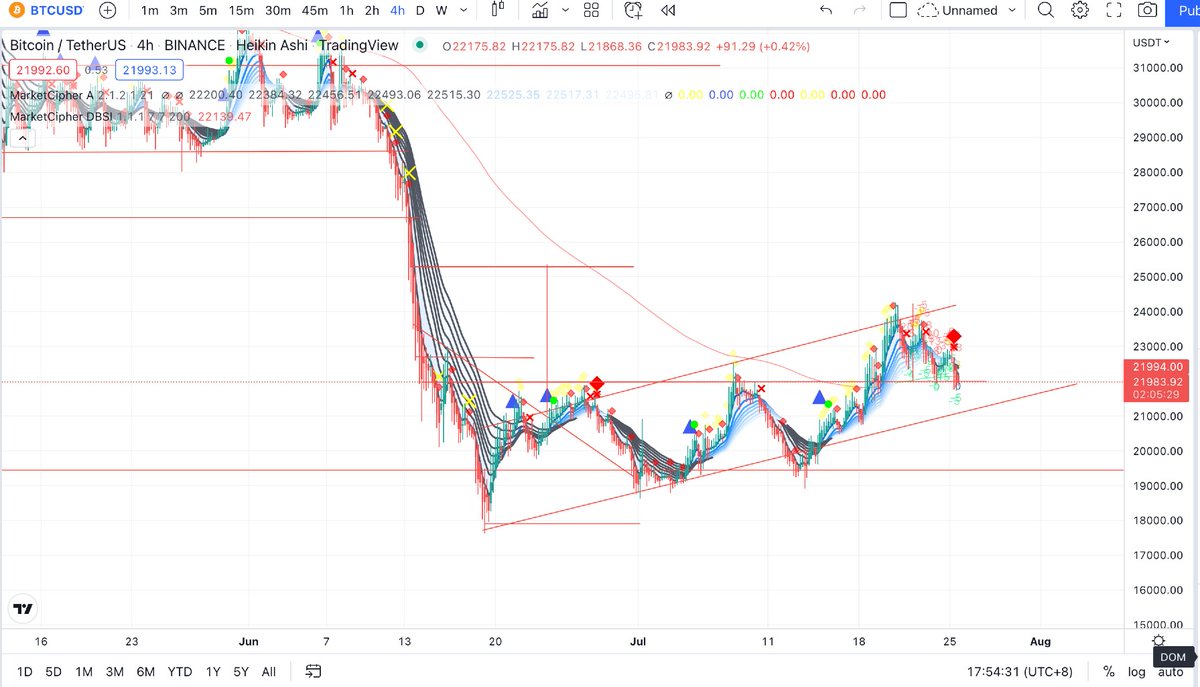The height and width of the screenshot is (687, 1200).
Task: Switch to the weekly W timeframe
Action: [441, 10]
